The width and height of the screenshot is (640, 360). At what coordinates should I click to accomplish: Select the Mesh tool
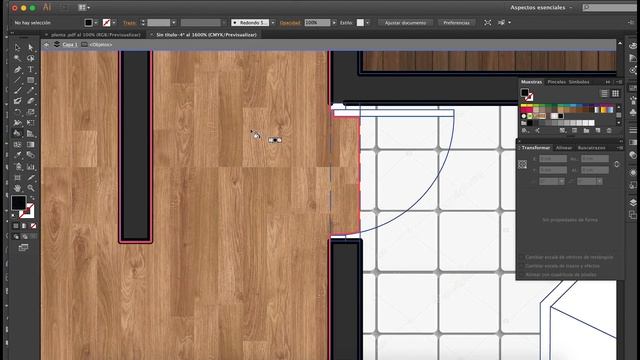pyautogui.click(x=17, y=144)
